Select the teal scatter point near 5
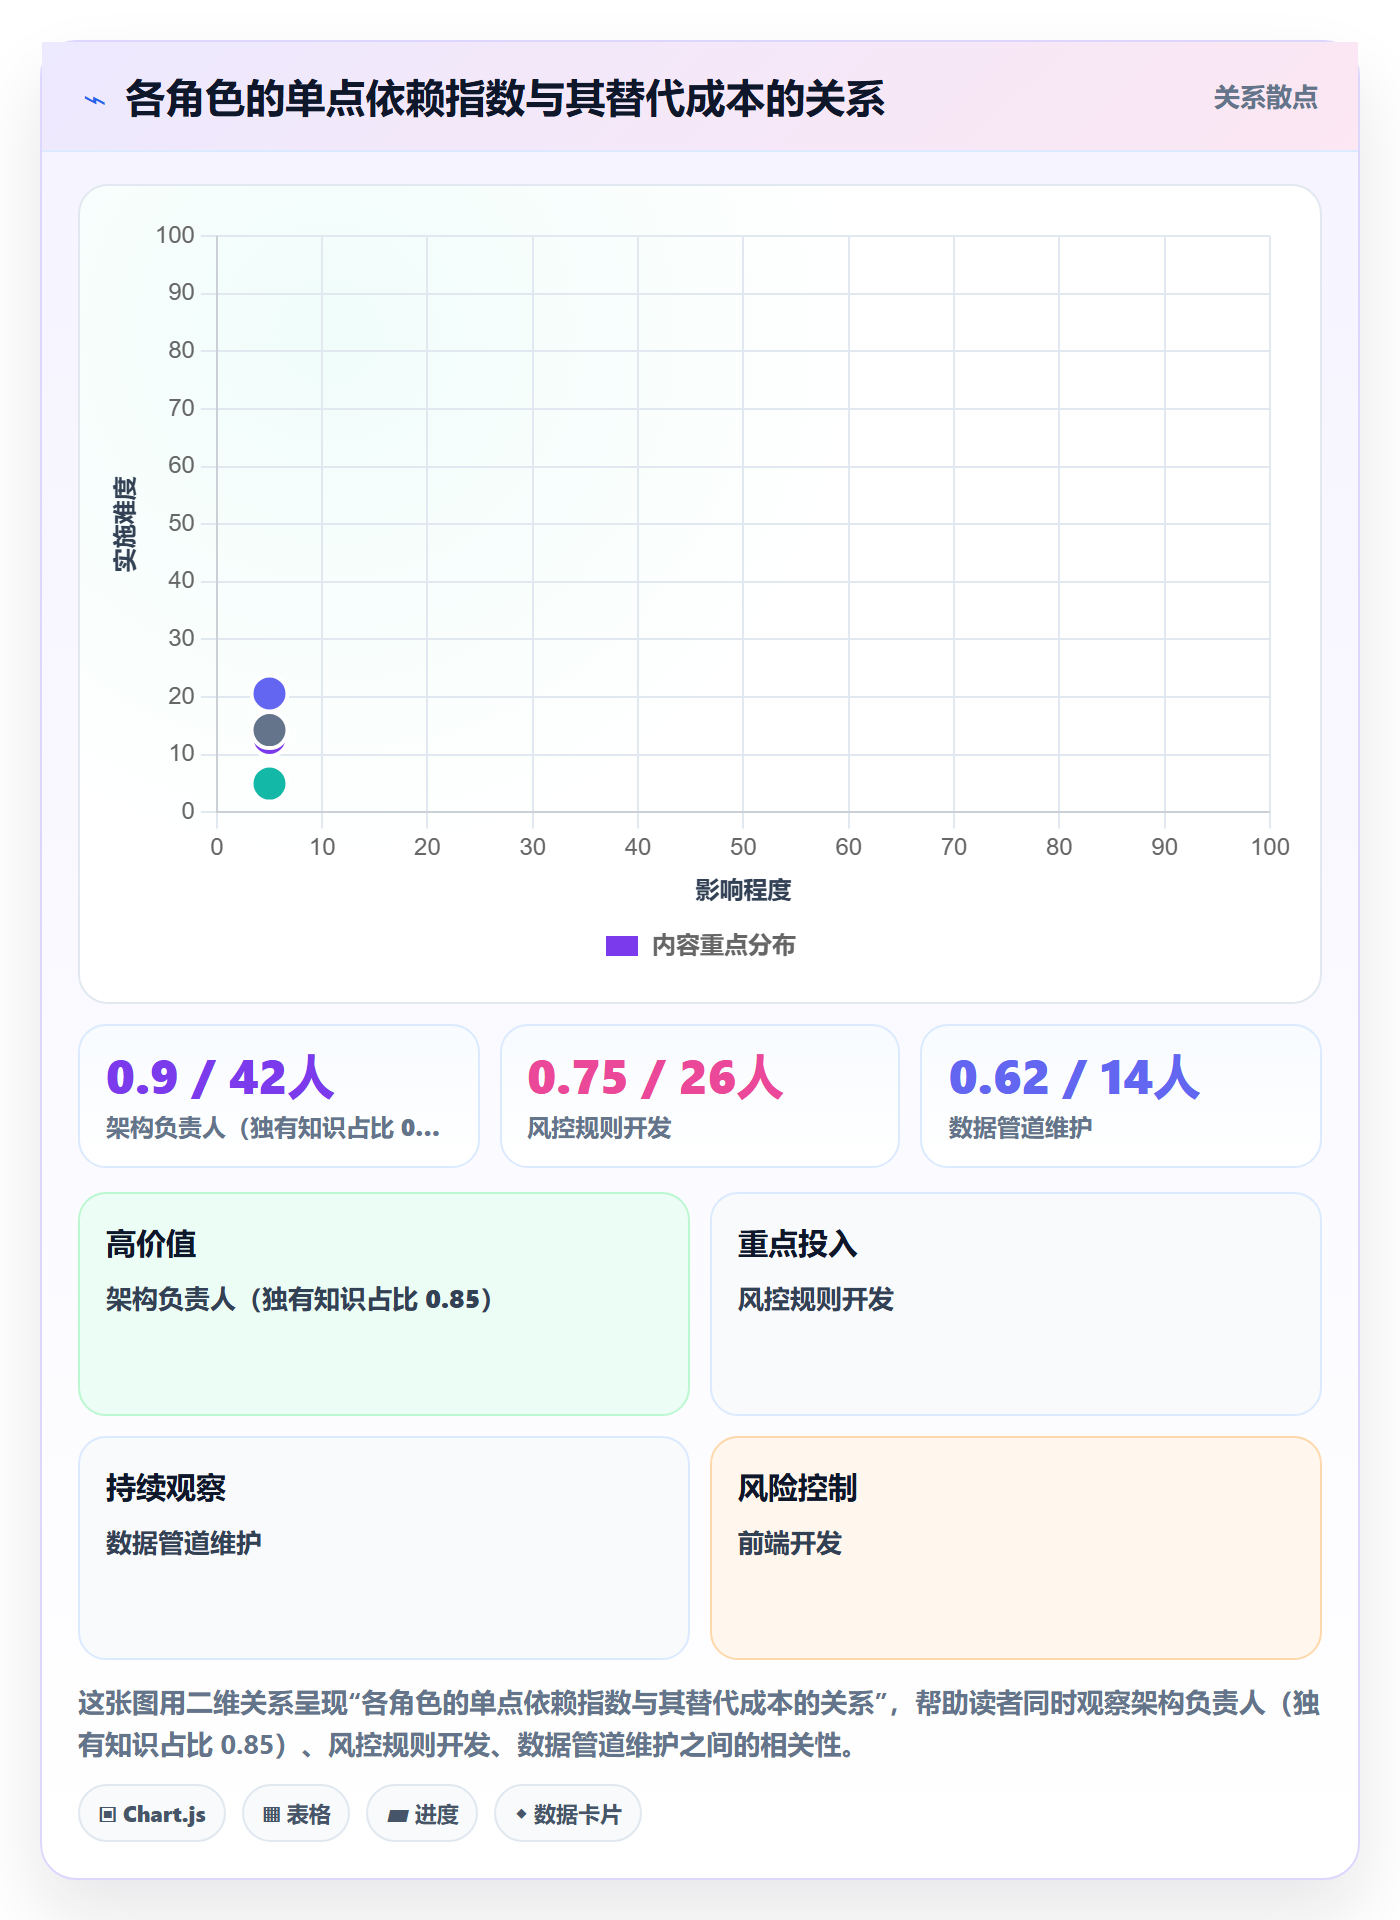The height and width of the screenshot is (1920, 1400). (x=269, y=783)
